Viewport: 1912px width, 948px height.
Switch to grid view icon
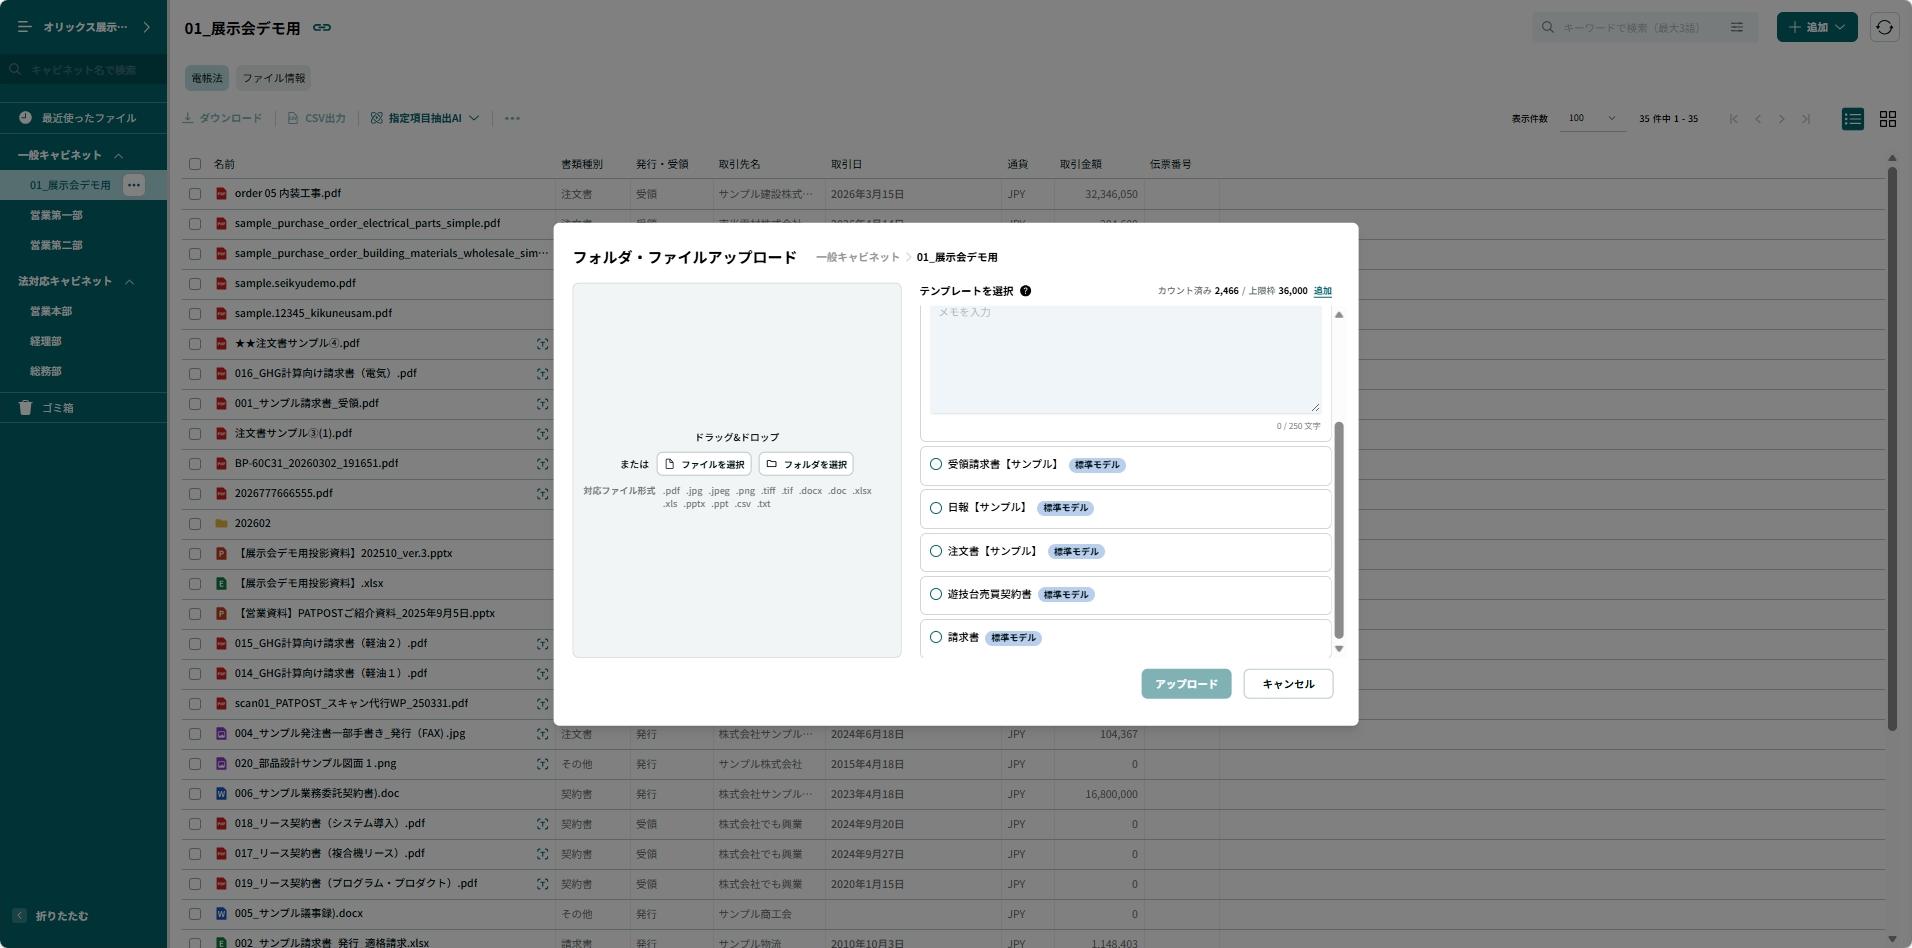pyautogui.click(x=1888, y=119)
